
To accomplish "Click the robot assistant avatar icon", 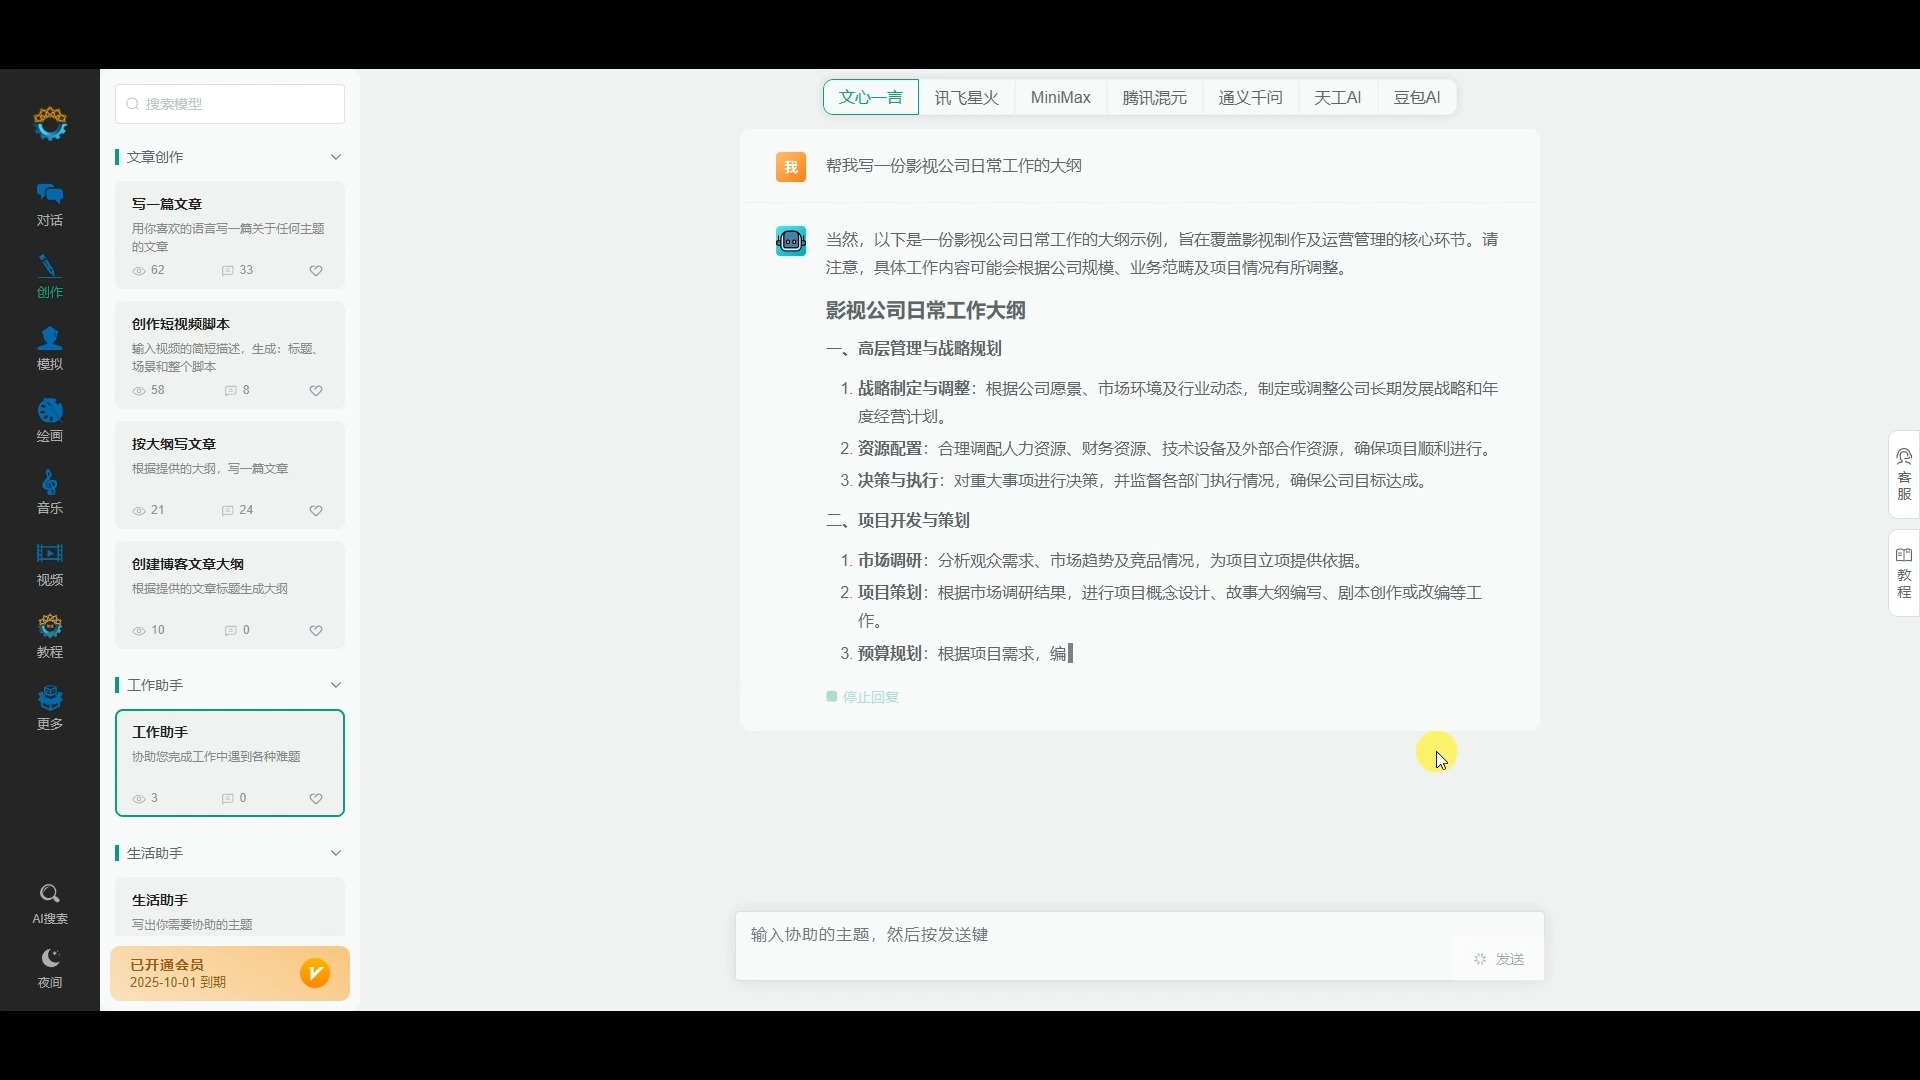I will tap(791, 241).
